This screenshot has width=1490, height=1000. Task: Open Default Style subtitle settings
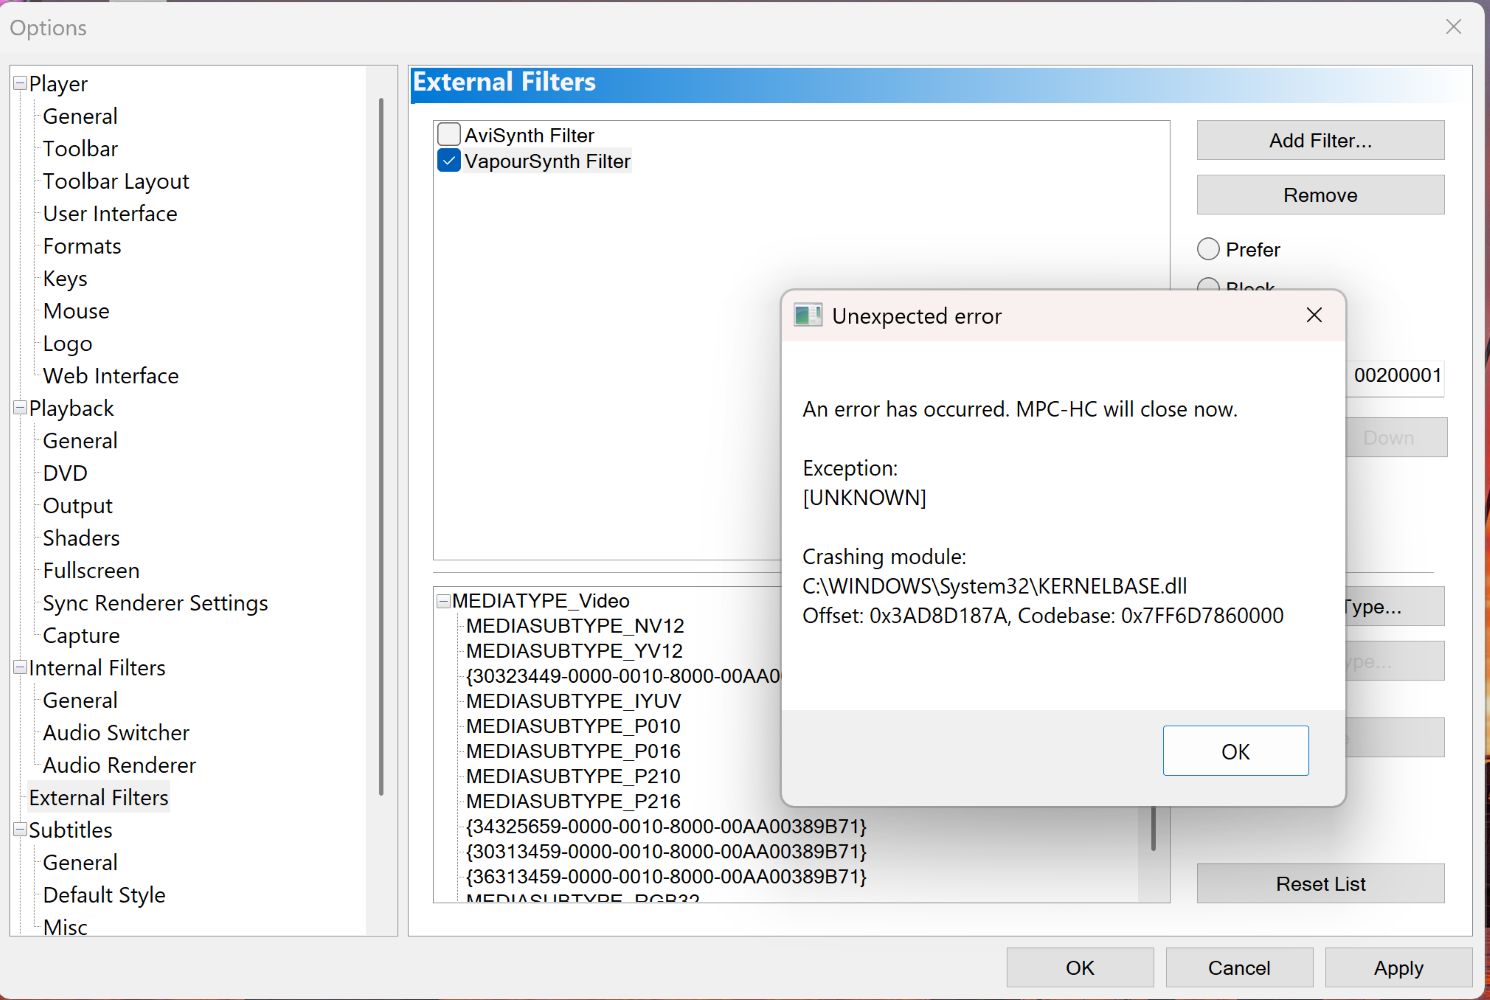[104, 895]
